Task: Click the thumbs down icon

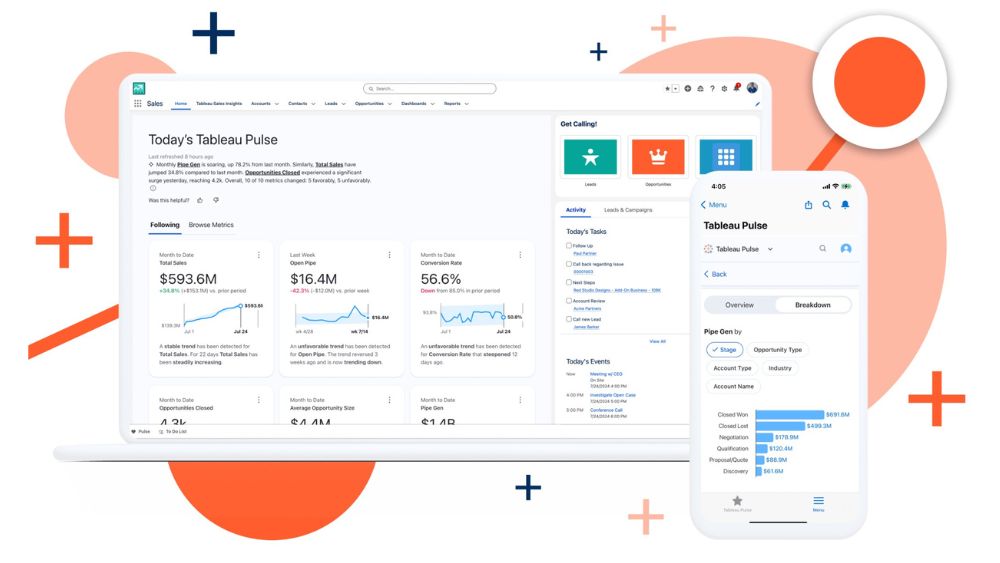Action: pos(216,200)
